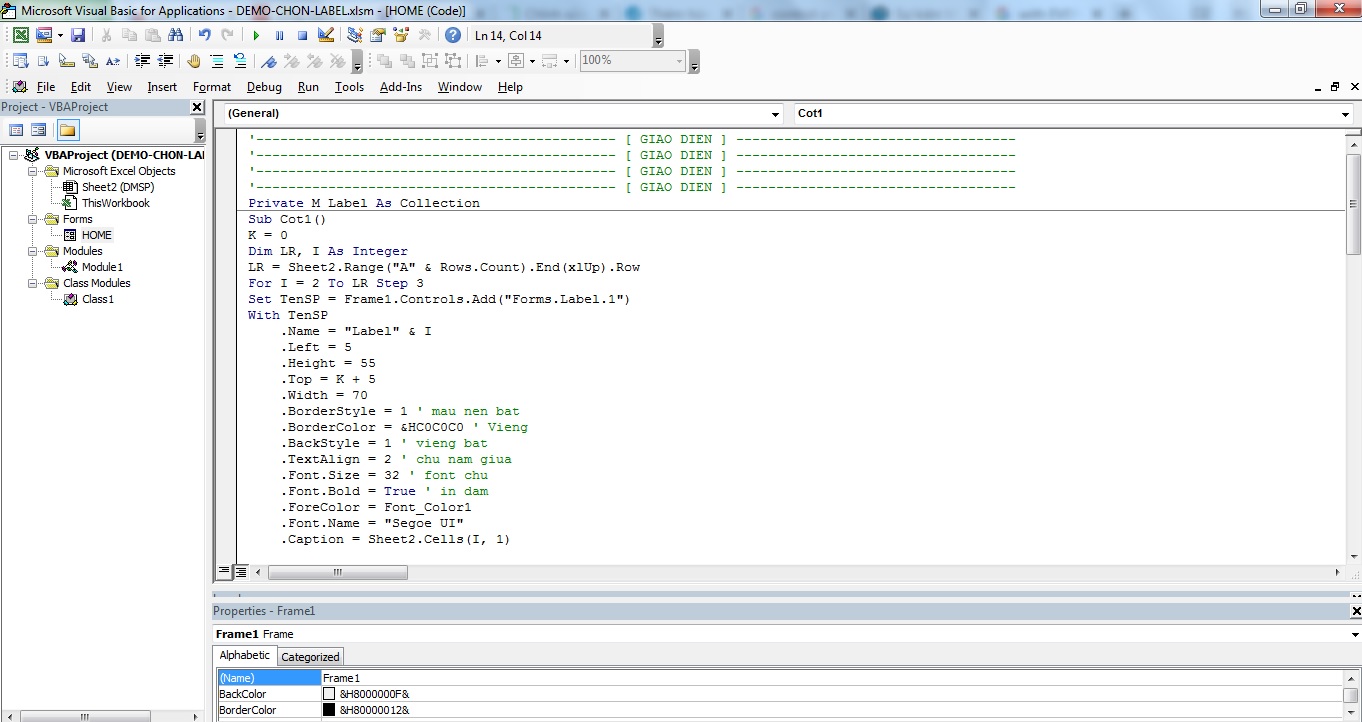Screen dimensions: 1362x722
Task: Click the List Constants icon
Action: 43,61
